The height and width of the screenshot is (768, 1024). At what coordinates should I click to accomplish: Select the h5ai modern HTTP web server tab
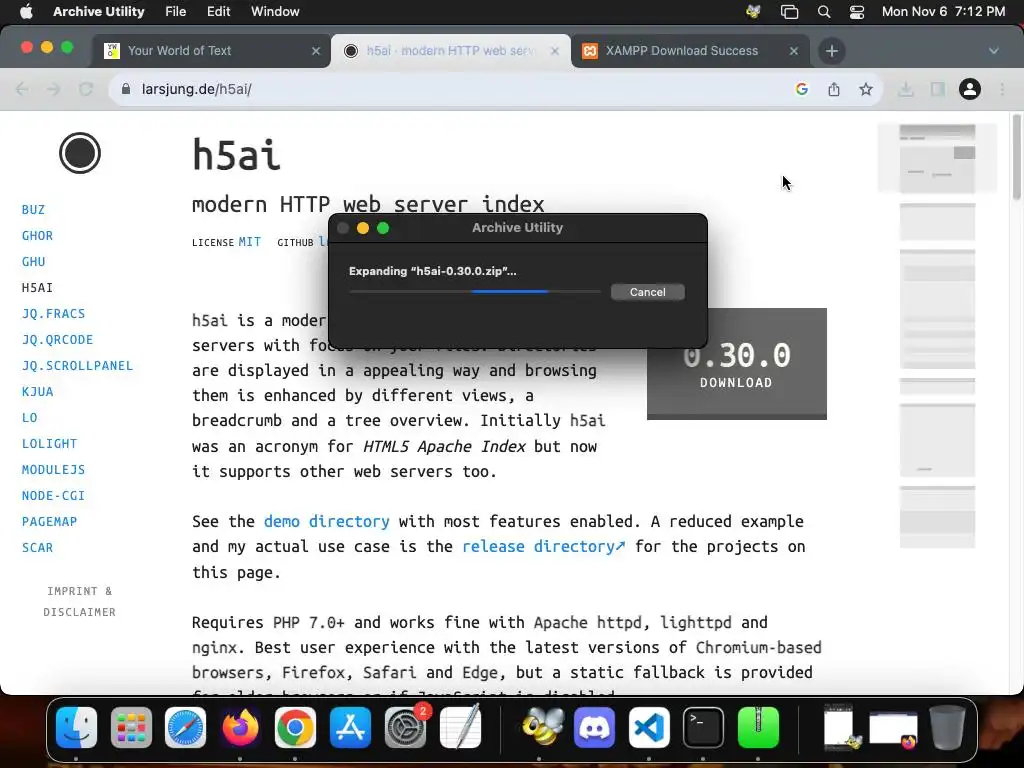(451, 51)
